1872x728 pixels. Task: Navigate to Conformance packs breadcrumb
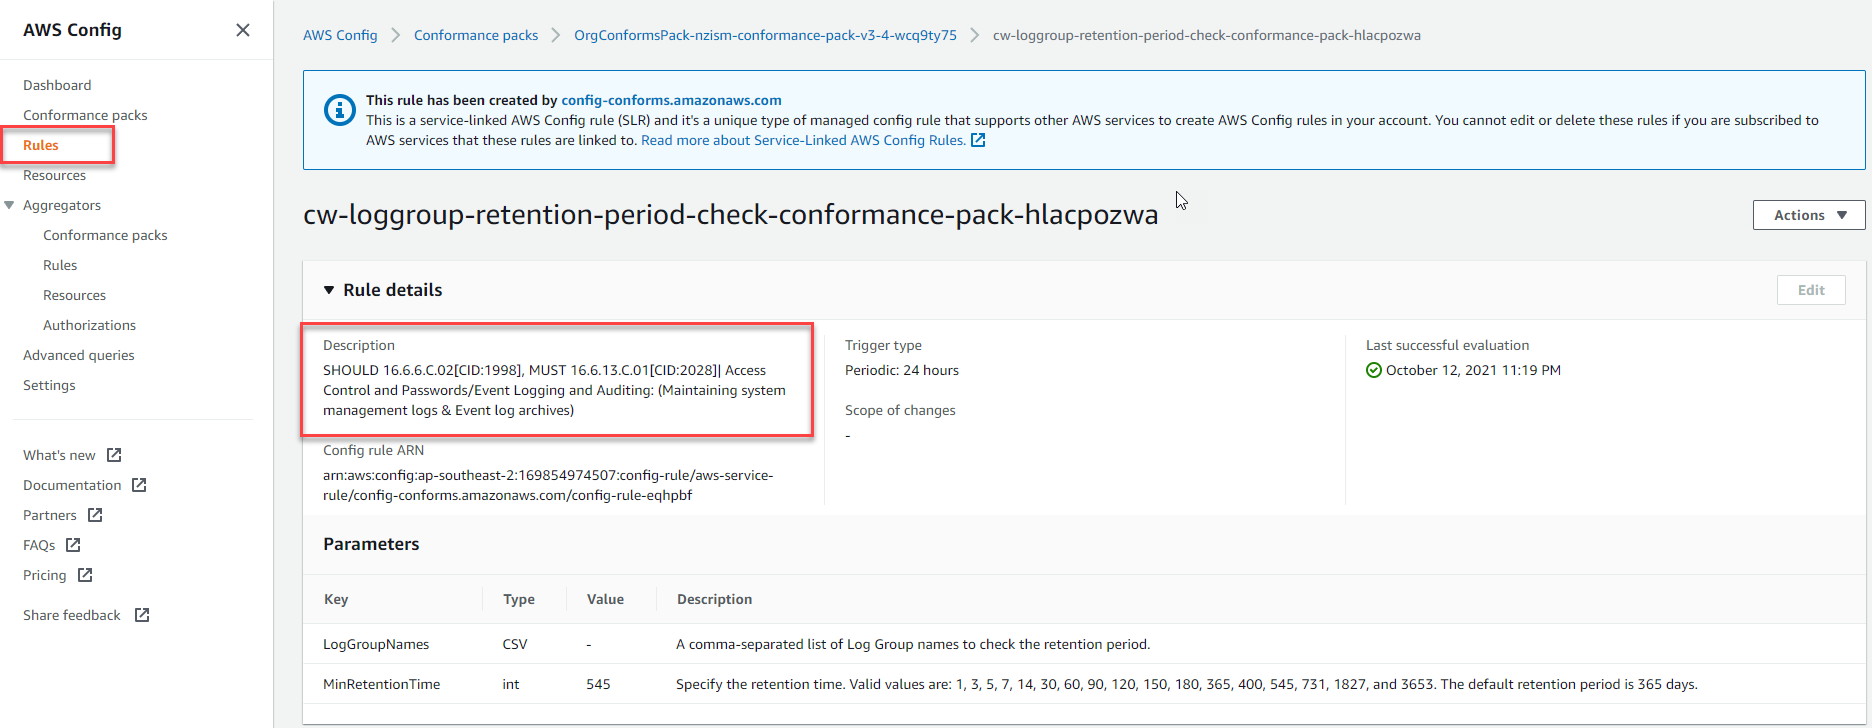(476, 35)
